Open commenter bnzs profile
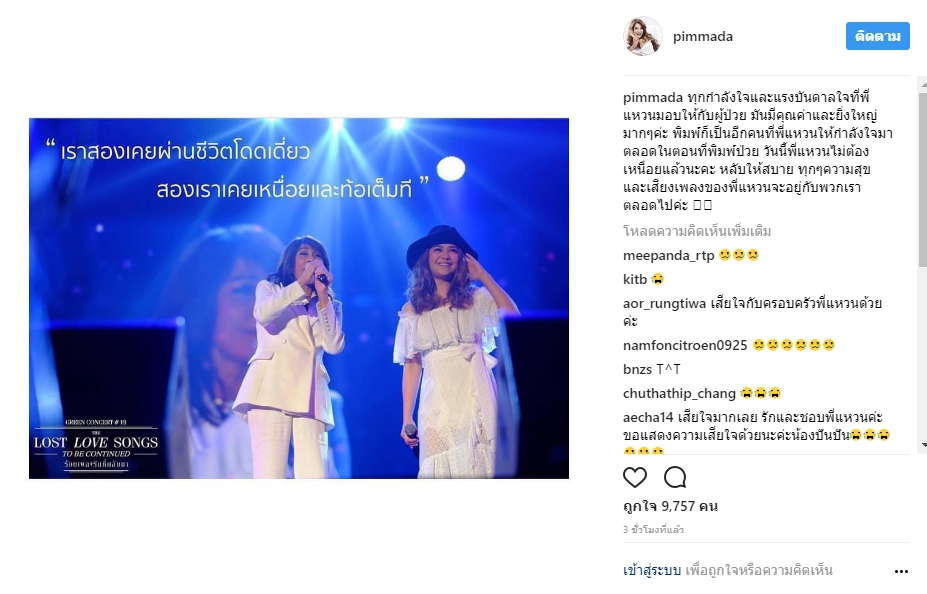This screenshot has height=594, width=927. [x=637, y=369]
